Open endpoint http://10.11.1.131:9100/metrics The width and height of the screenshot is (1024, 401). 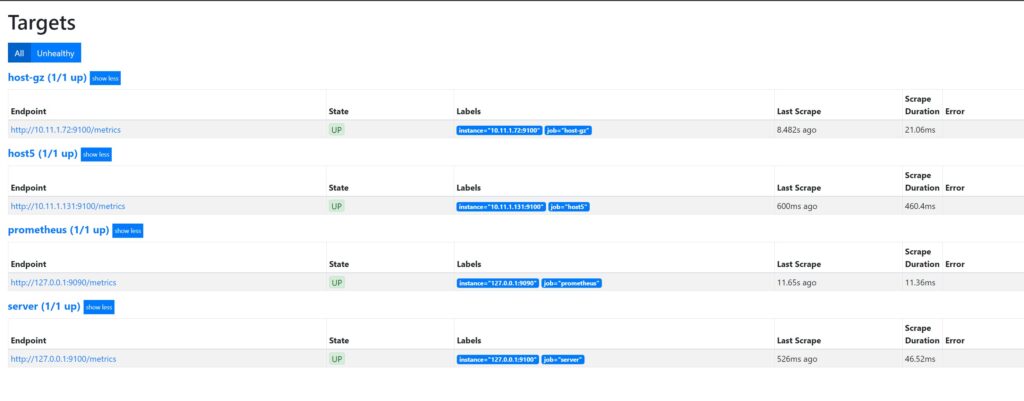tap(68, 206)
